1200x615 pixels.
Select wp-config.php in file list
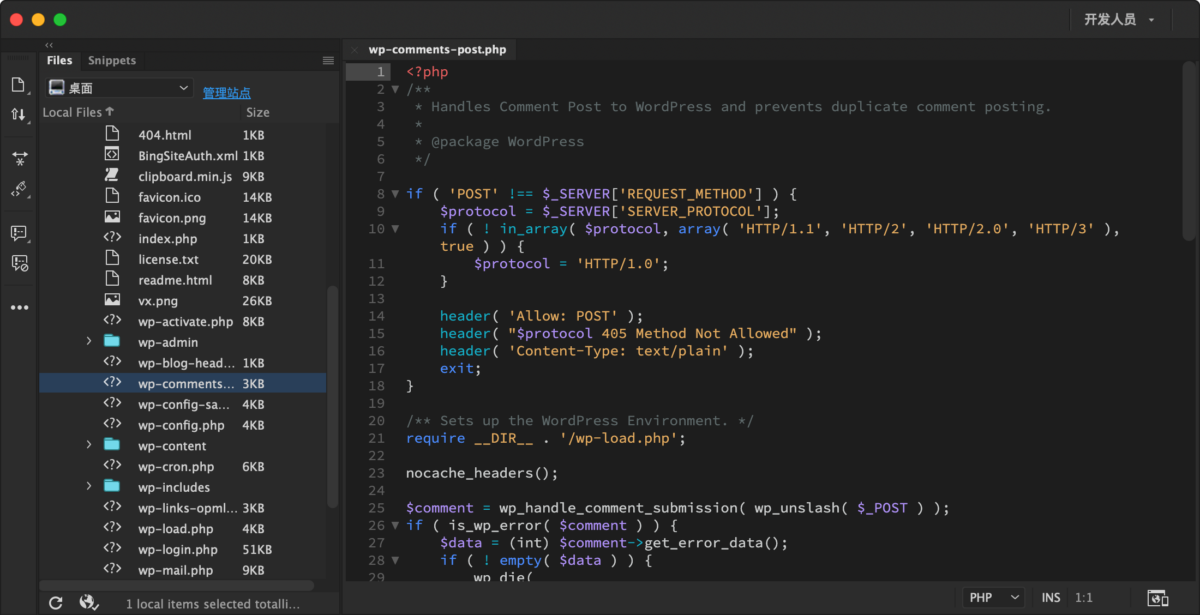point(183,425)
